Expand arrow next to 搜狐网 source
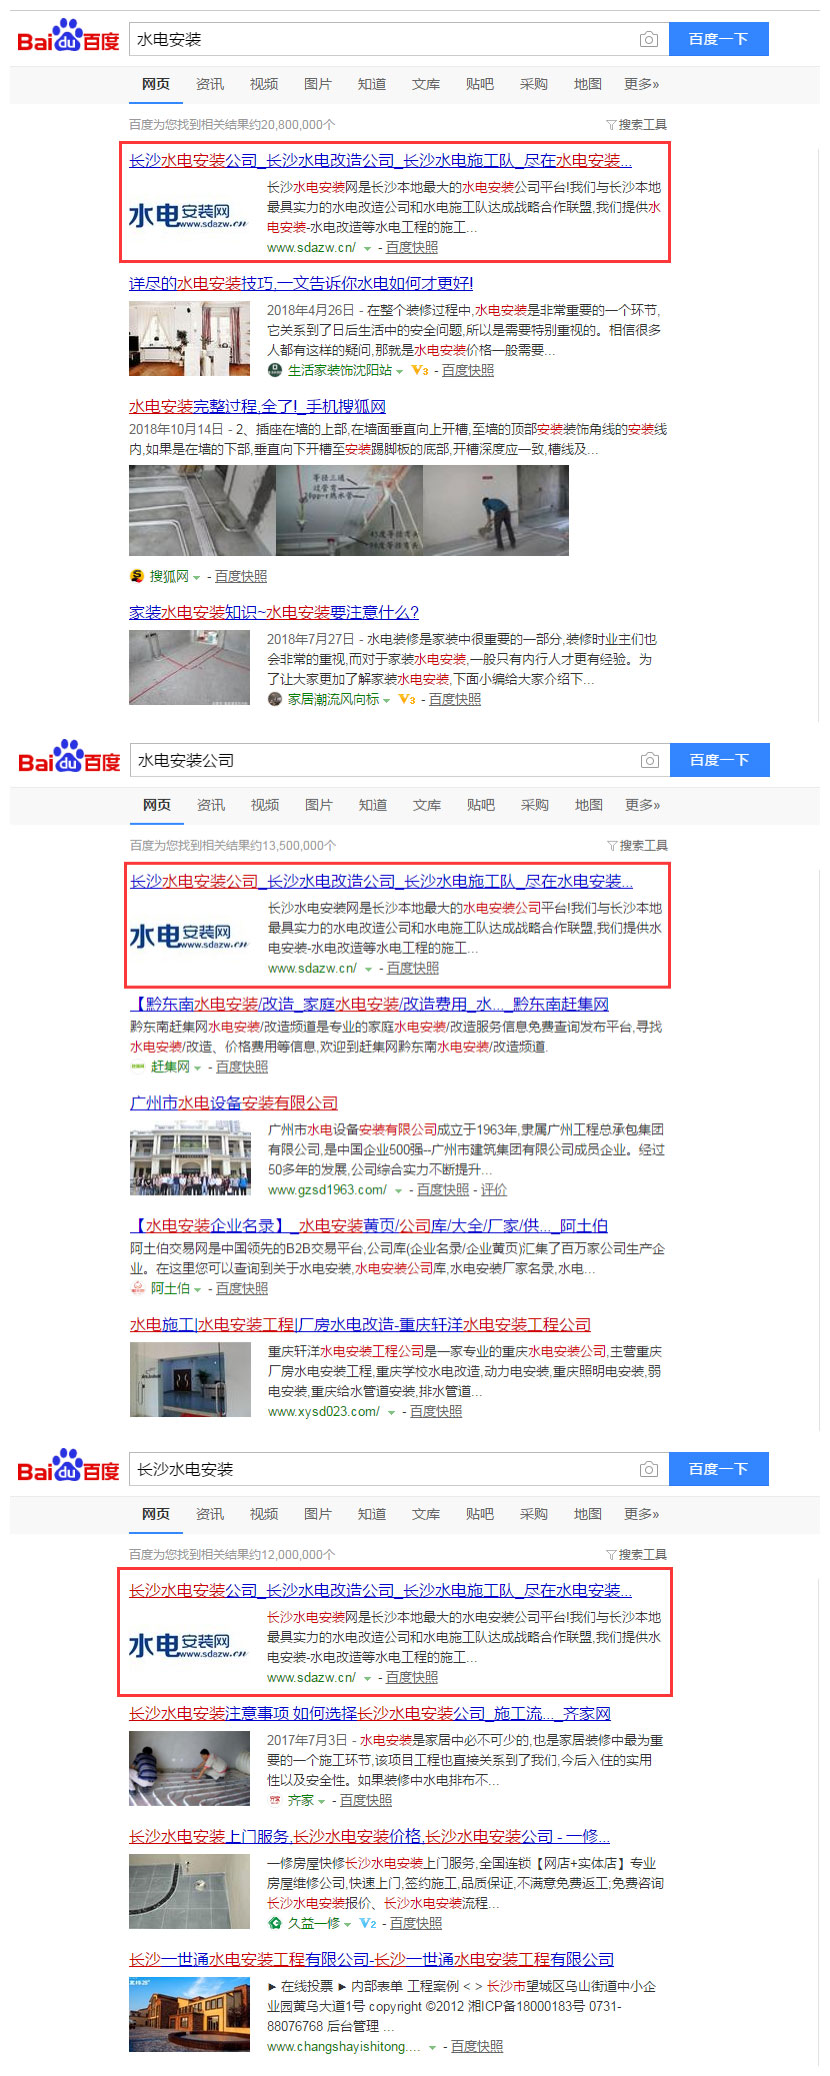 [x=196, y=577]
